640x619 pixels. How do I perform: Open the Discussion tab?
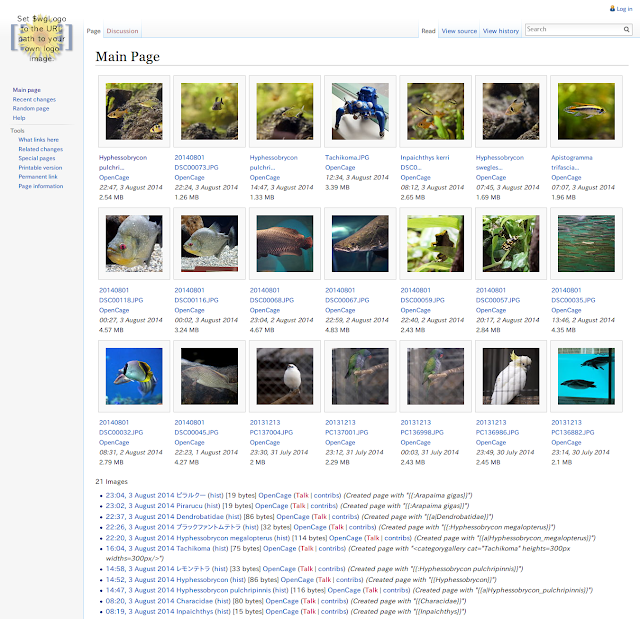[122, 31]
